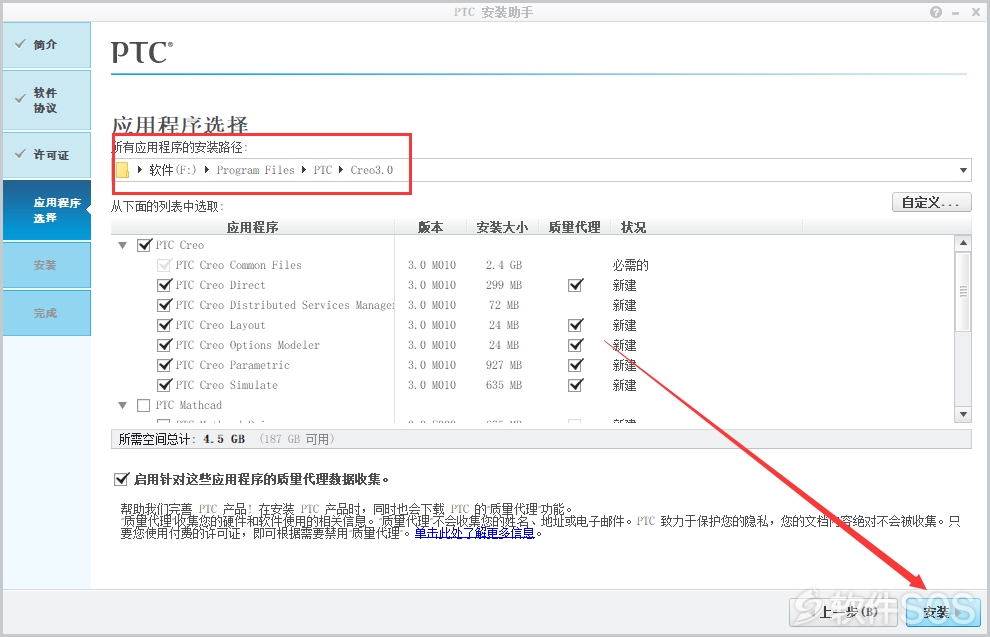Go to the 软件协议 step
The width and height of the screenshot is (990, 637).
[x=47, y=100]
